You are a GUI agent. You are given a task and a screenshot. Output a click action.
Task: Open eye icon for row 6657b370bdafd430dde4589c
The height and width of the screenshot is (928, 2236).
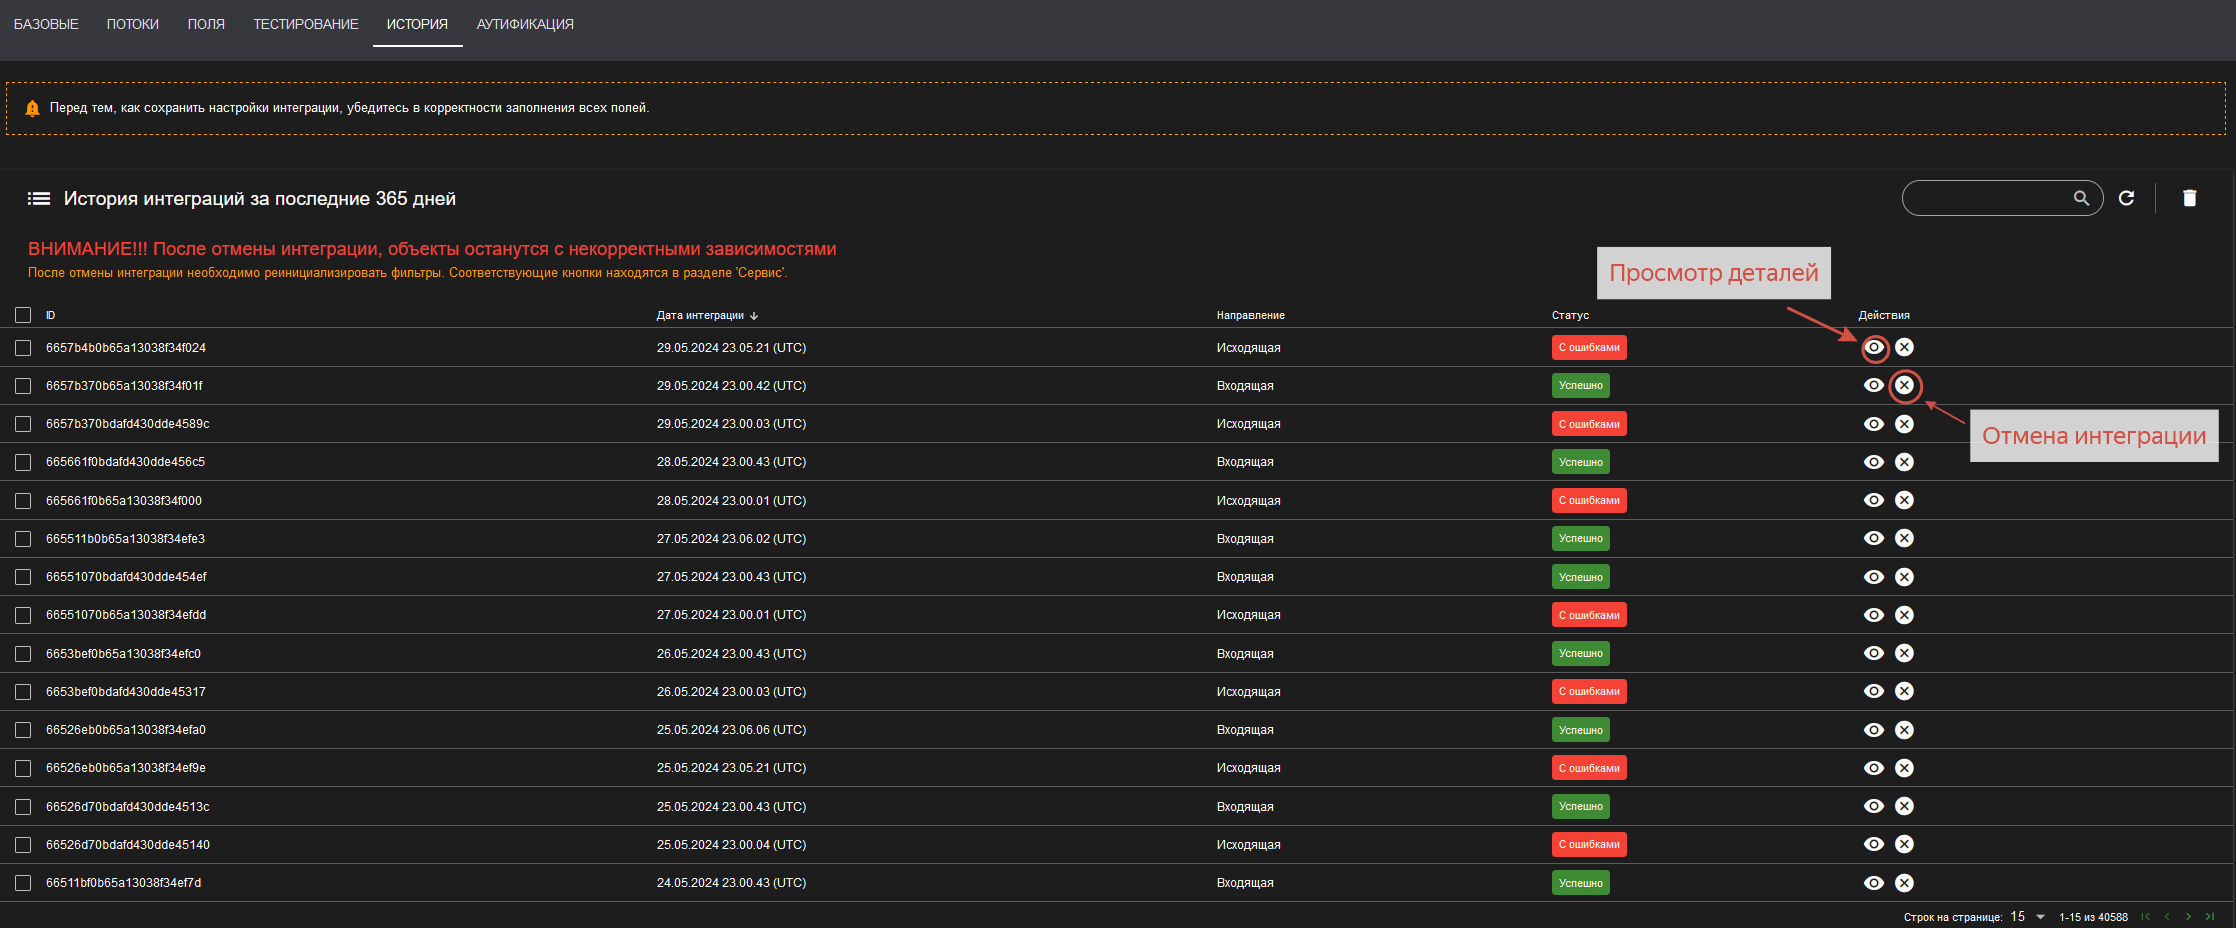coord(1874,424)
